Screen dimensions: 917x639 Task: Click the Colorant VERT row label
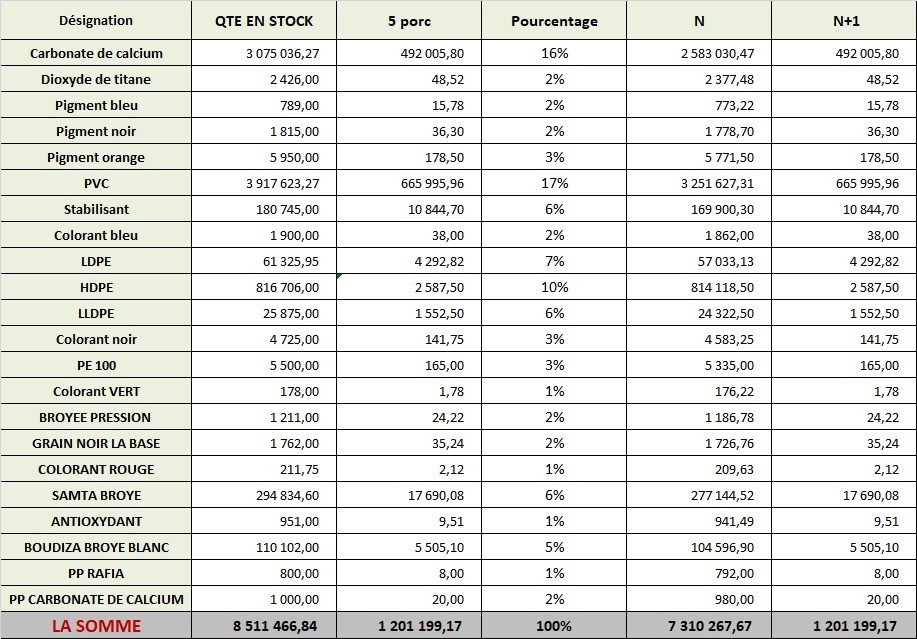96,392
